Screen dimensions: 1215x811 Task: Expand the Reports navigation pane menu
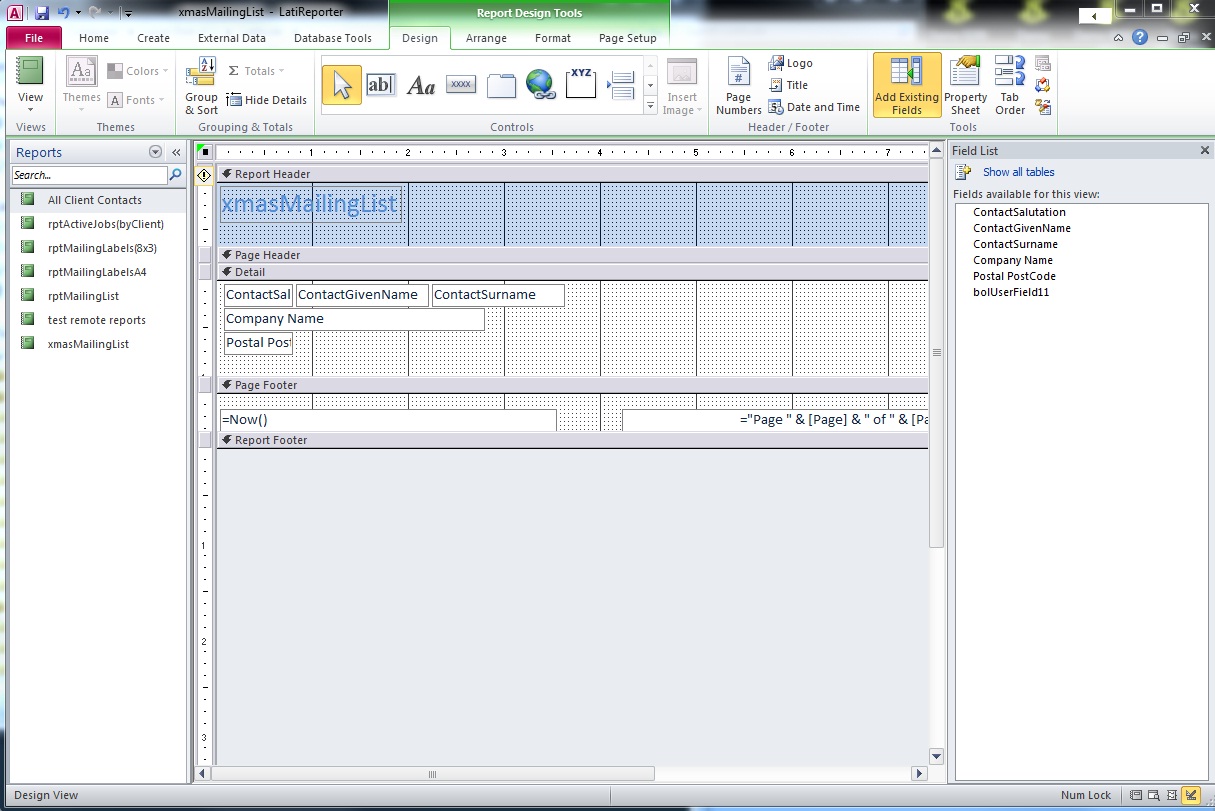155,152
